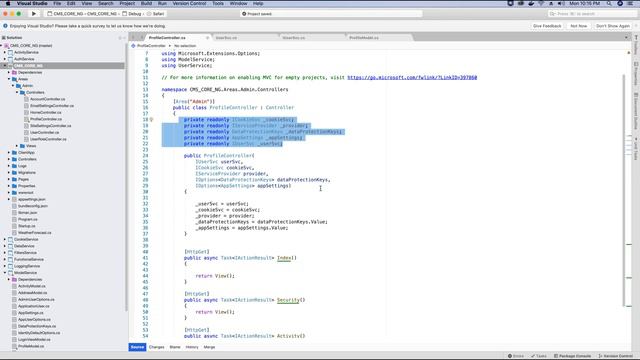Open DataProtectionKeys.cs in the Solution tree
Screen dimensions: 640x360
coord(37,326)
